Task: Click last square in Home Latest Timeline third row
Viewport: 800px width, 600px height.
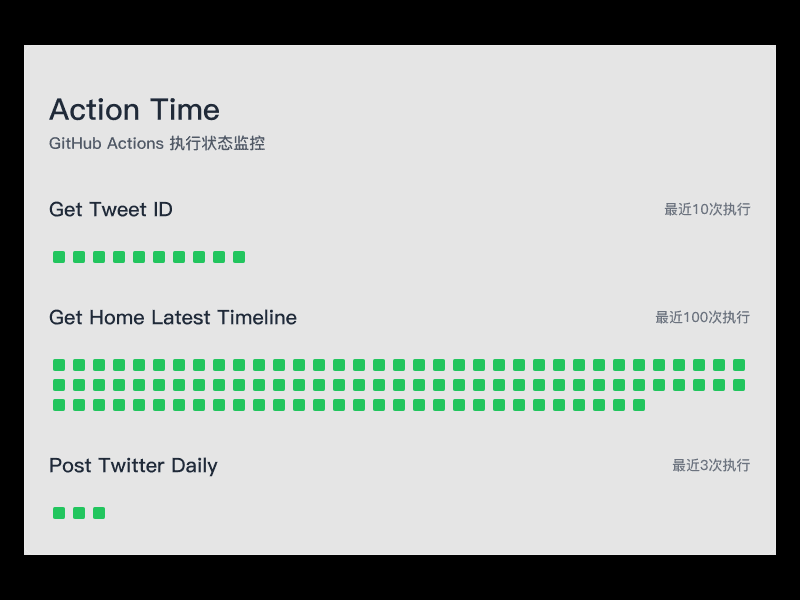Action: (639, 405)
